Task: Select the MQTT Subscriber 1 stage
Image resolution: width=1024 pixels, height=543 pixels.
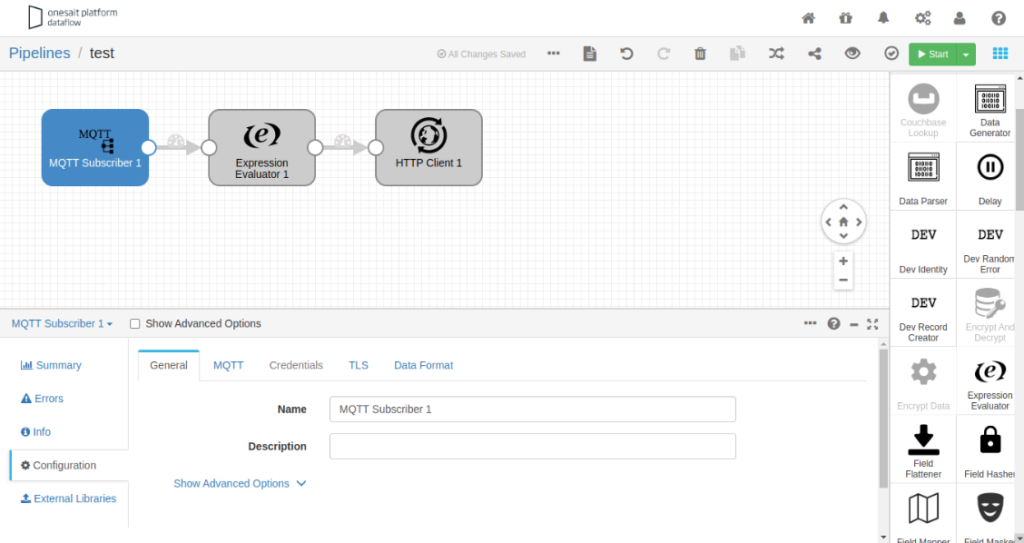Action: click(x=95, y=148)
